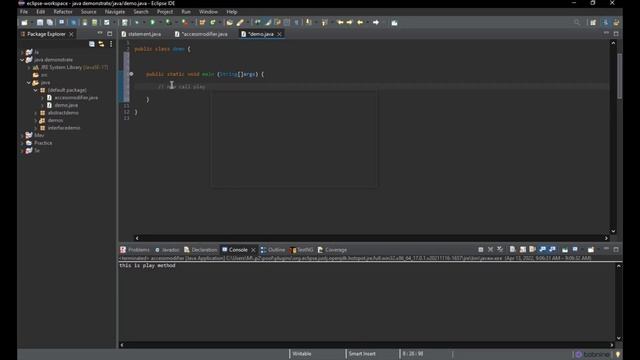640x360 pixels.
Task: Click the editor vertical scrollbar thumb
Action: click(x=619, y=76)
